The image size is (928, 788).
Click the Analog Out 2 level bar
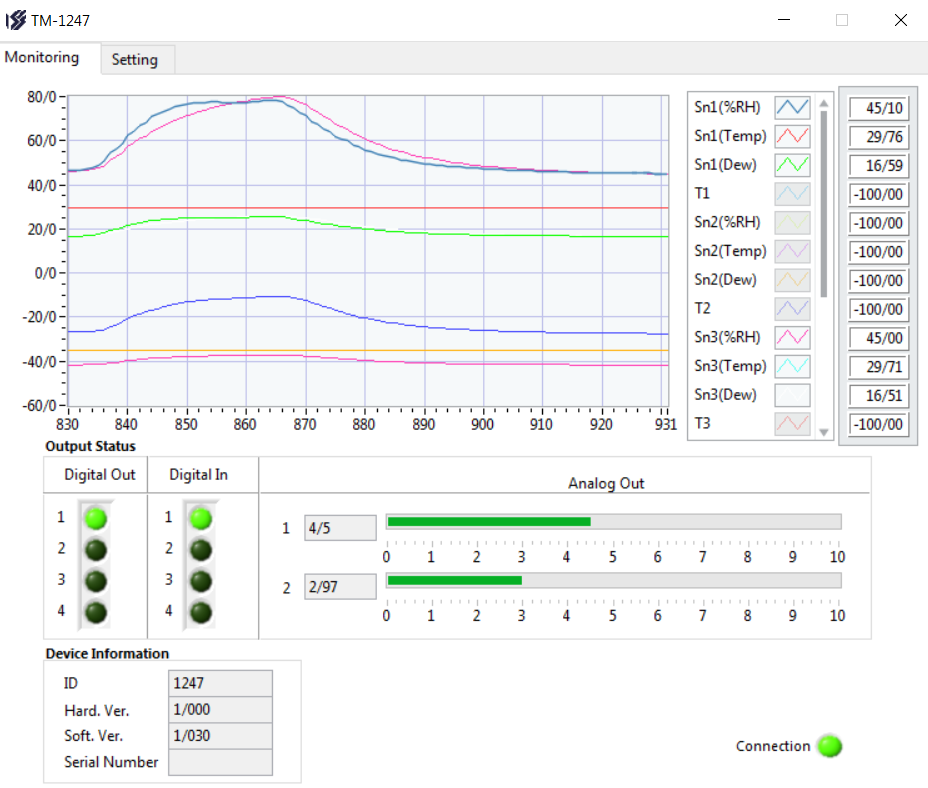point(613,580)
